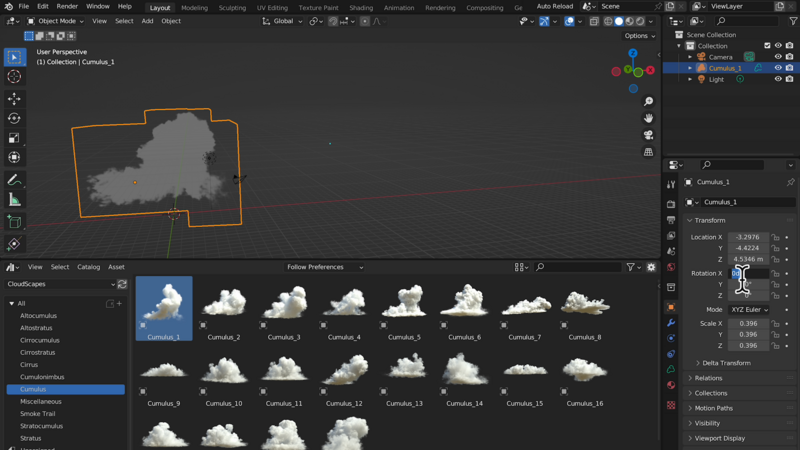Open the Tool properties tab
This screenshot has height=450, width=800.
(671, 185)
